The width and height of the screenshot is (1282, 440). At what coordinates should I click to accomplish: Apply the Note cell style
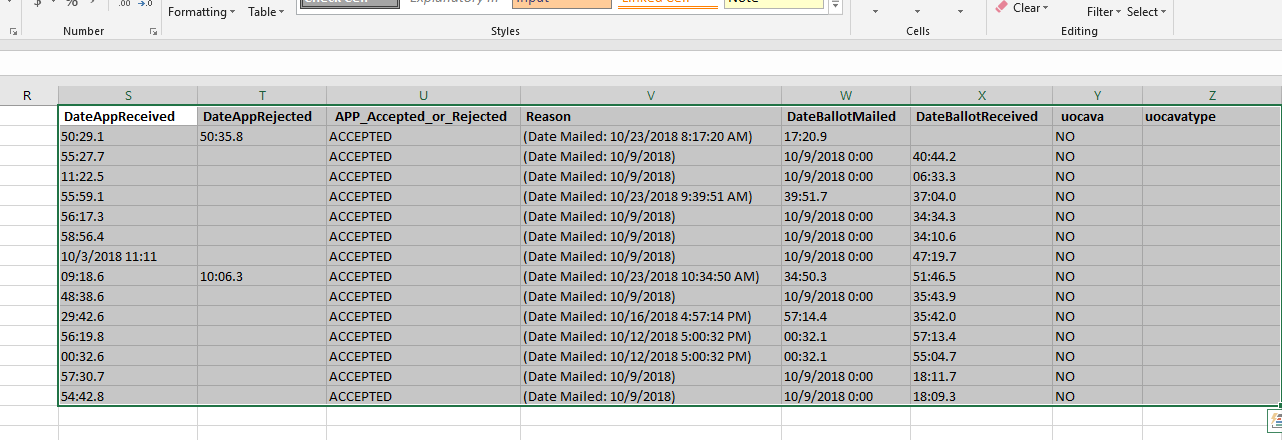tap(772, 3)
